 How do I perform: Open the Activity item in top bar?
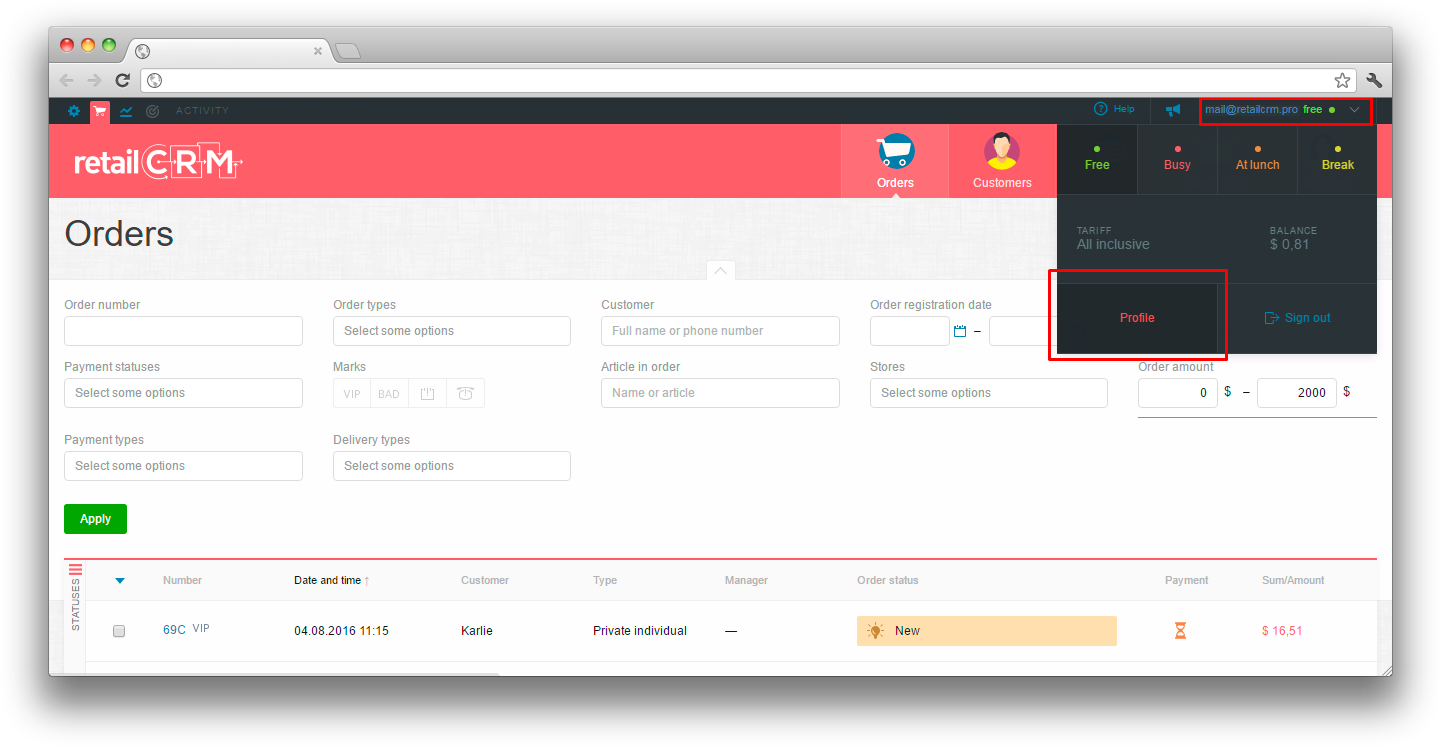tap(202, 111)
